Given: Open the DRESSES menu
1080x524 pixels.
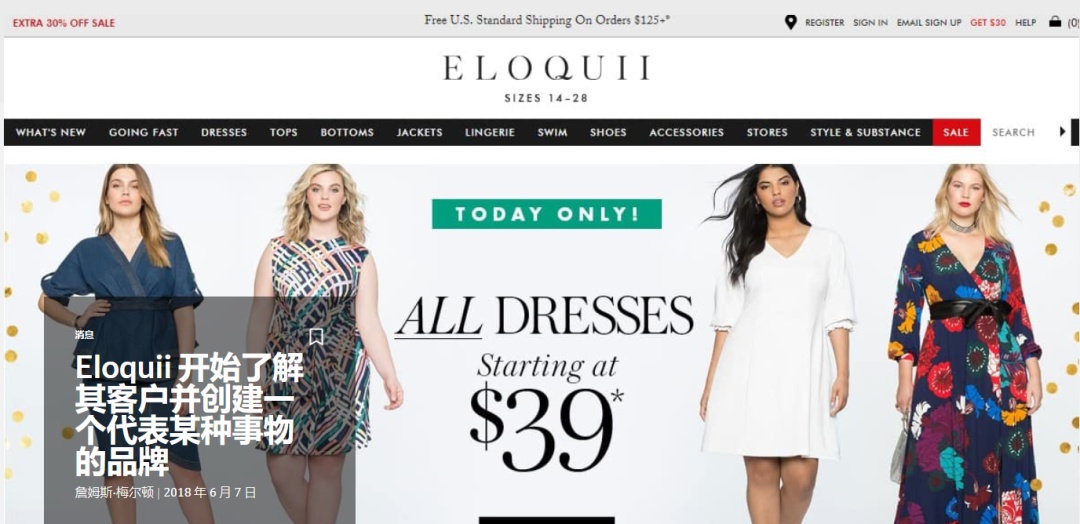Looking at the screenshot, I should pyautogui.click(x=224, y=132).
